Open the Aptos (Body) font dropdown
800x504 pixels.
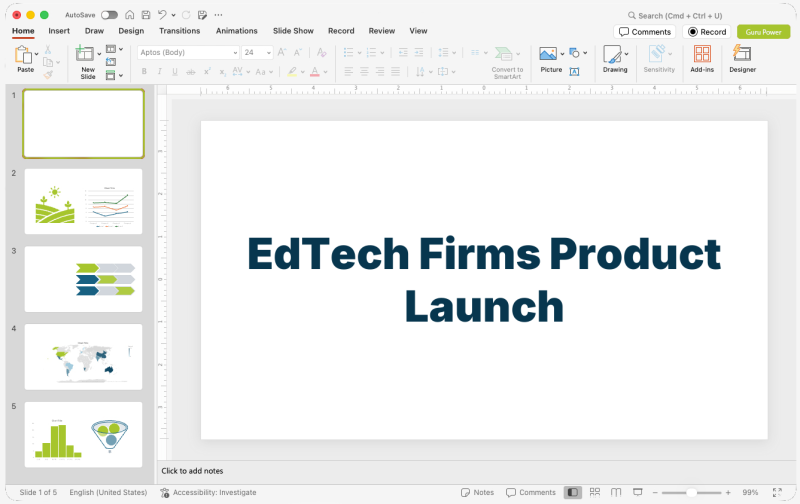[235, 53]
